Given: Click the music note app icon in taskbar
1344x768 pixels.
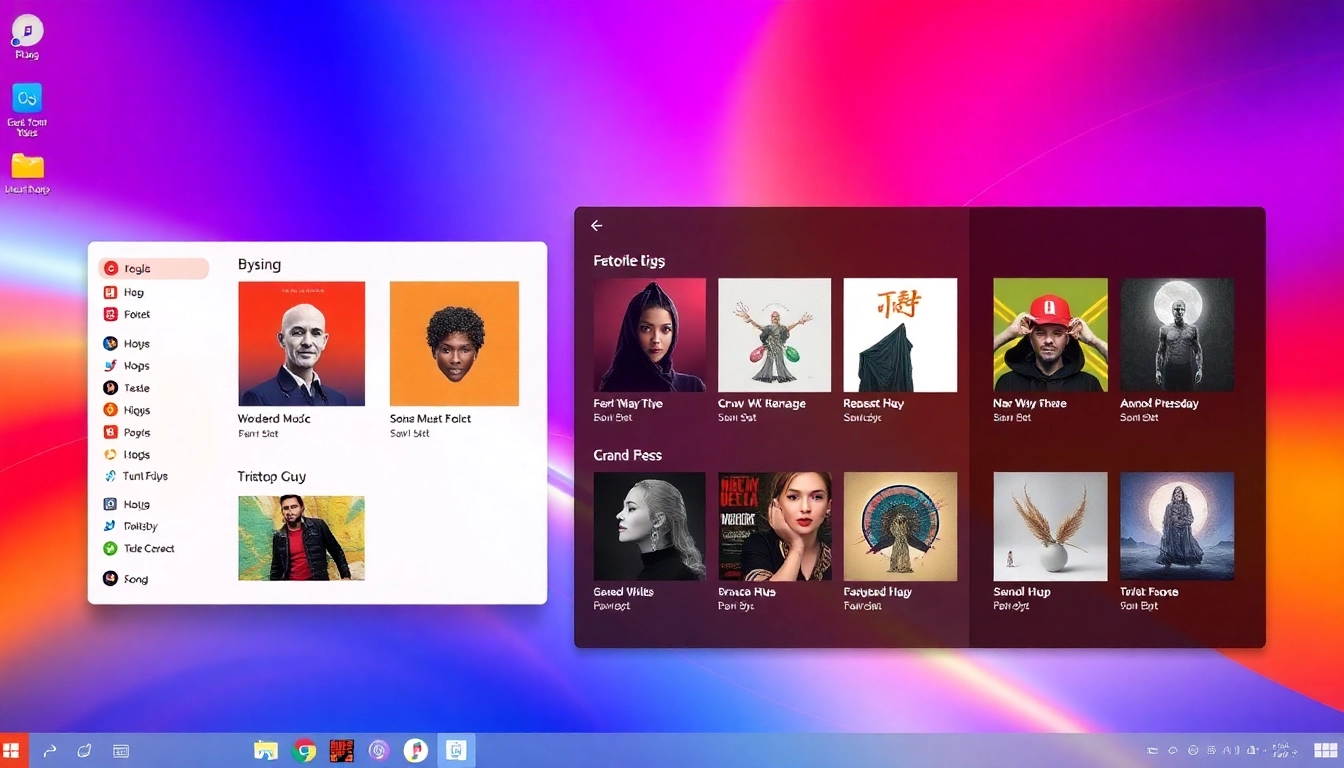Looking at the screenshot, I should (x=416, y=750).
